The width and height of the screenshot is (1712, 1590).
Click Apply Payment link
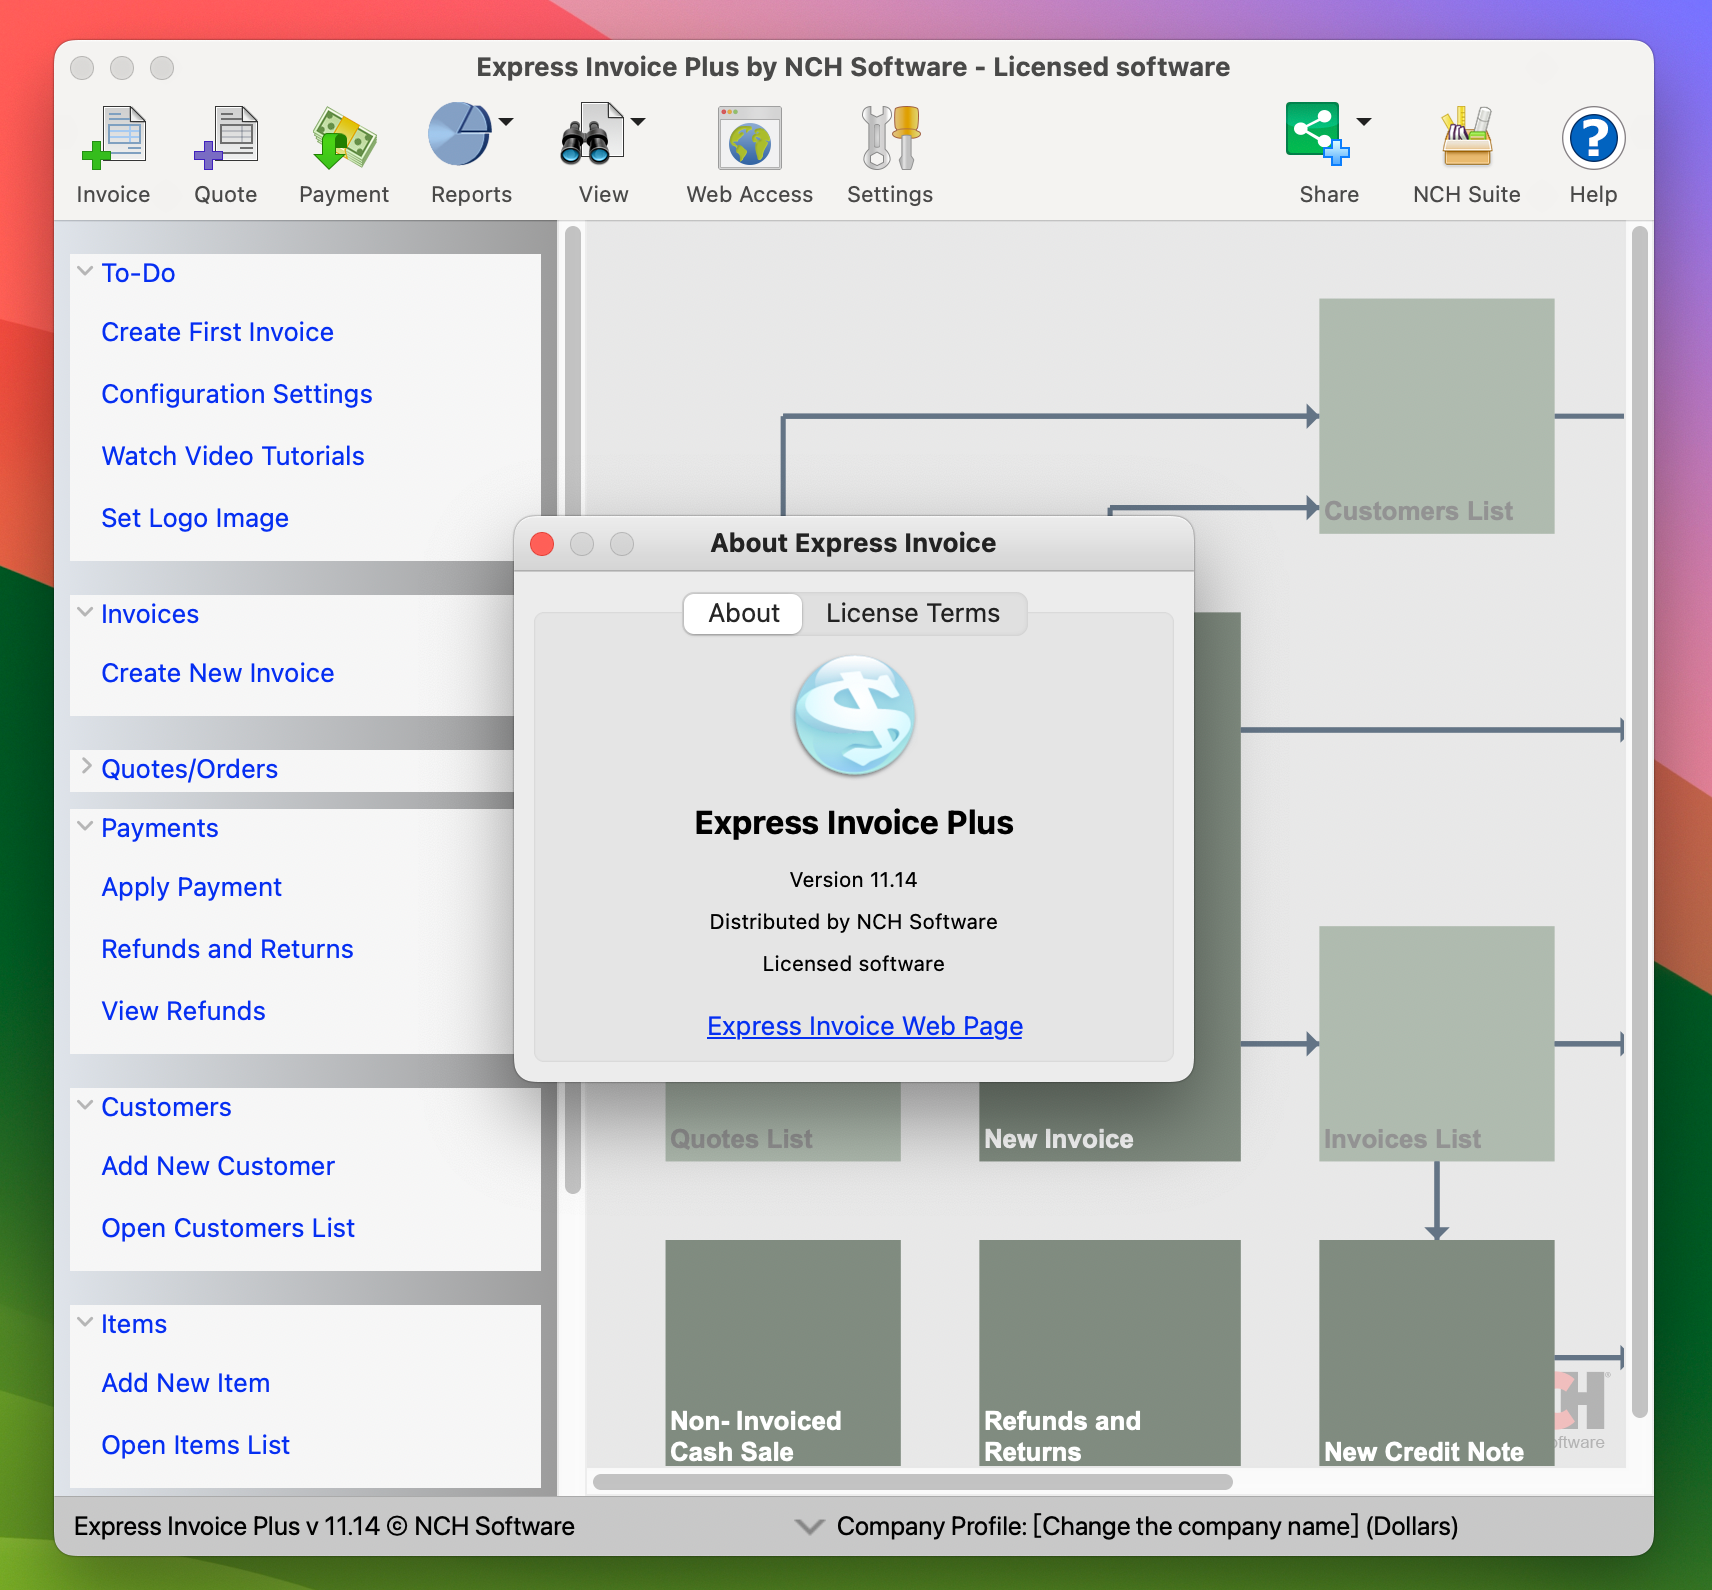192,887
